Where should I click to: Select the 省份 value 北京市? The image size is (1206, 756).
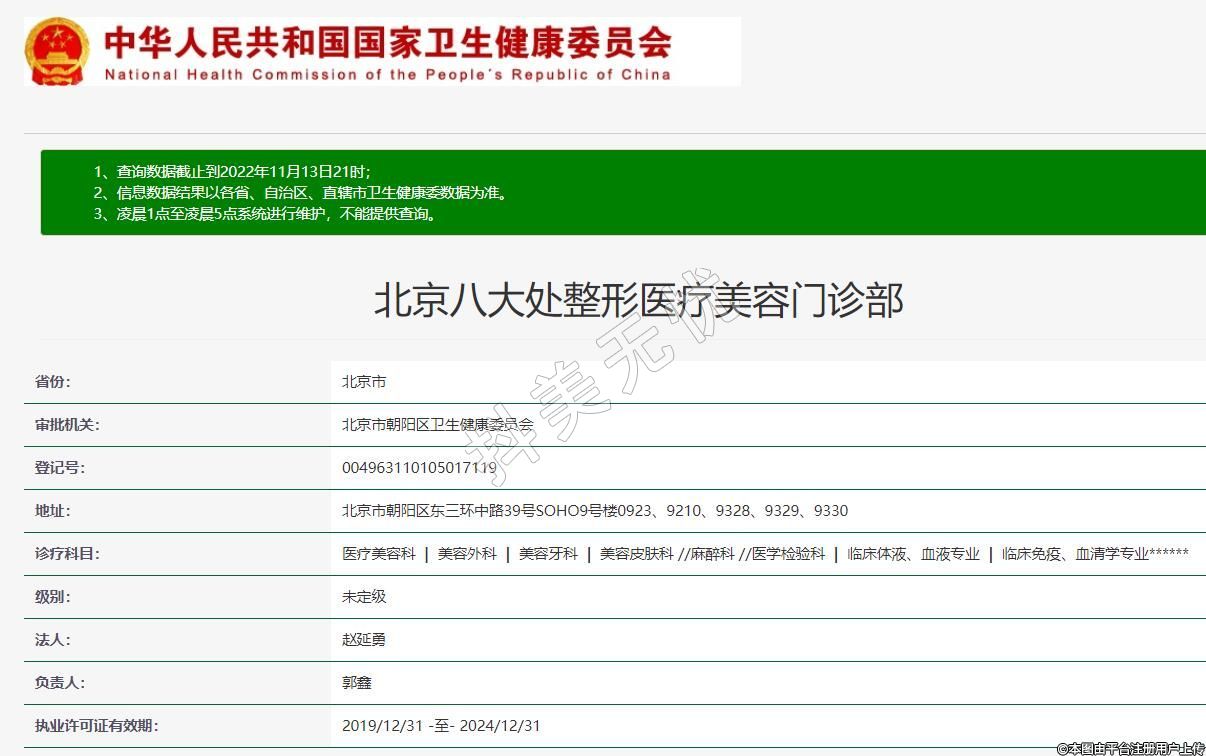coord(364,382)
